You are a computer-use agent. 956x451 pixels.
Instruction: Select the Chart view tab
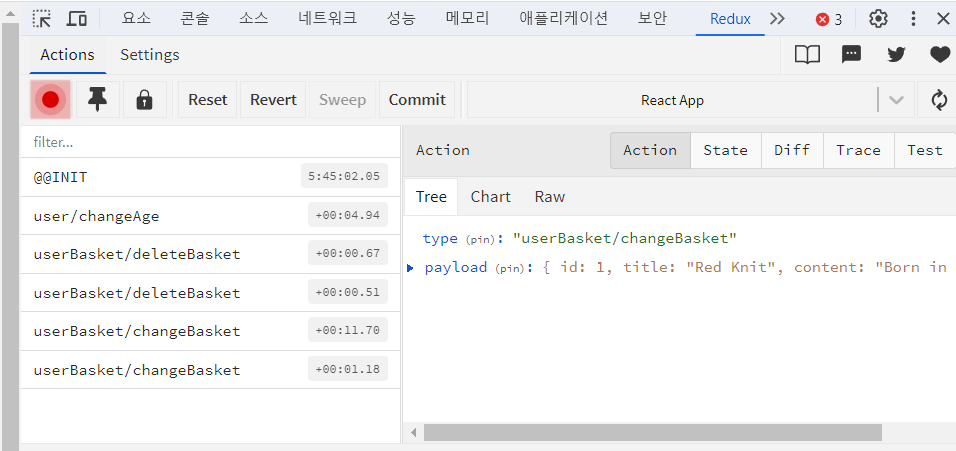pos(490,197)
